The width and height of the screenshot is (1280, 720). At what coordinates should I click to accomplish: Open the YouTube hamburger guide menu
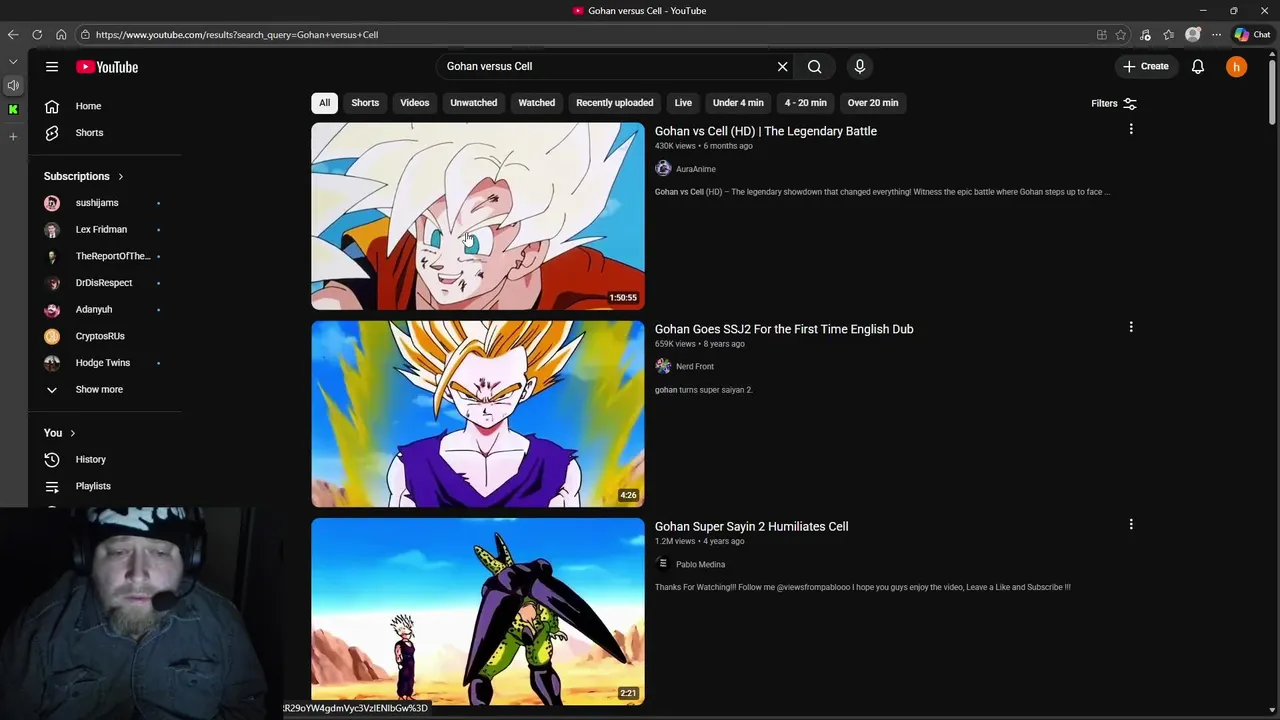point(52,67)
